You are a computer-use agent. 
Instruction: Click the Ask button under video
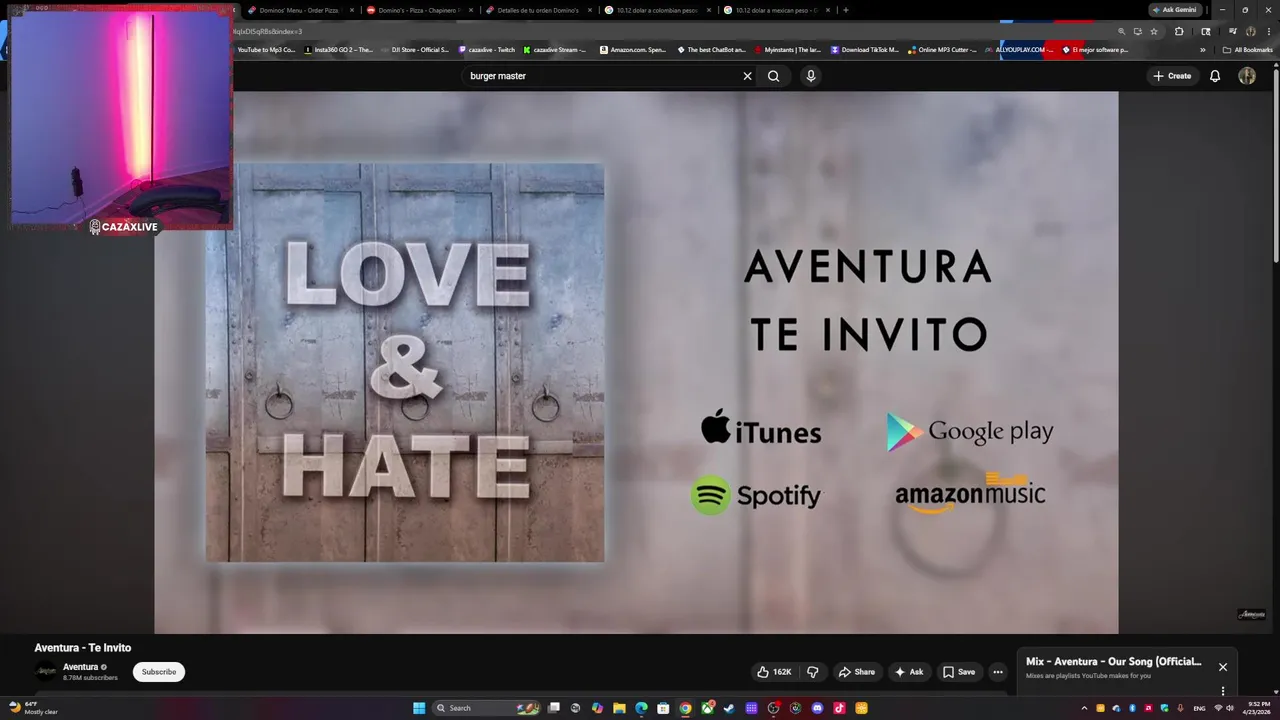tap(909, 672)
